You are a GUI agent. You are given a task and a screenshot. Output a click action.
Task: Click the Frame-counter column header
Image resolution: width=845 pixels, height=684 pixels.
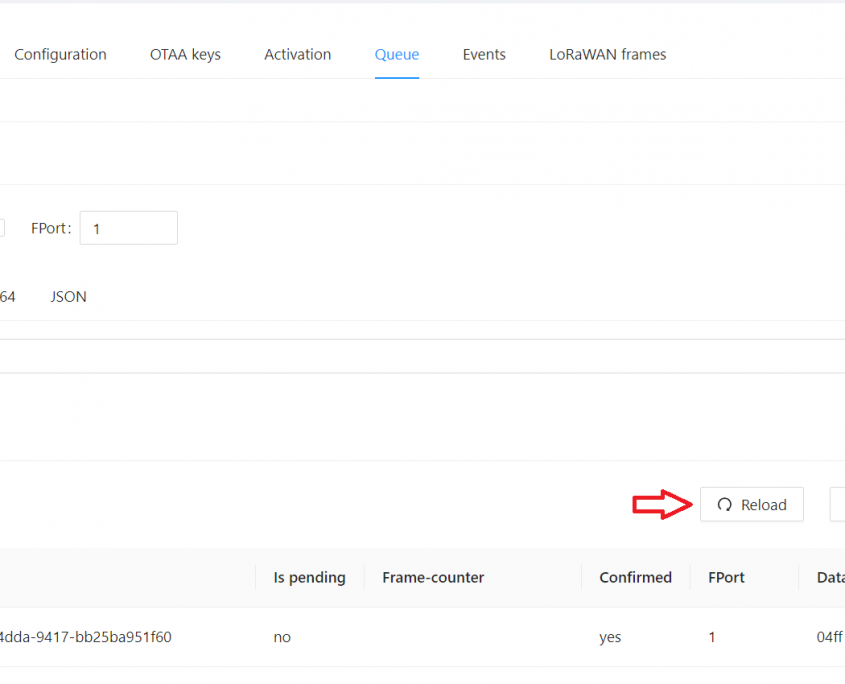433,577
